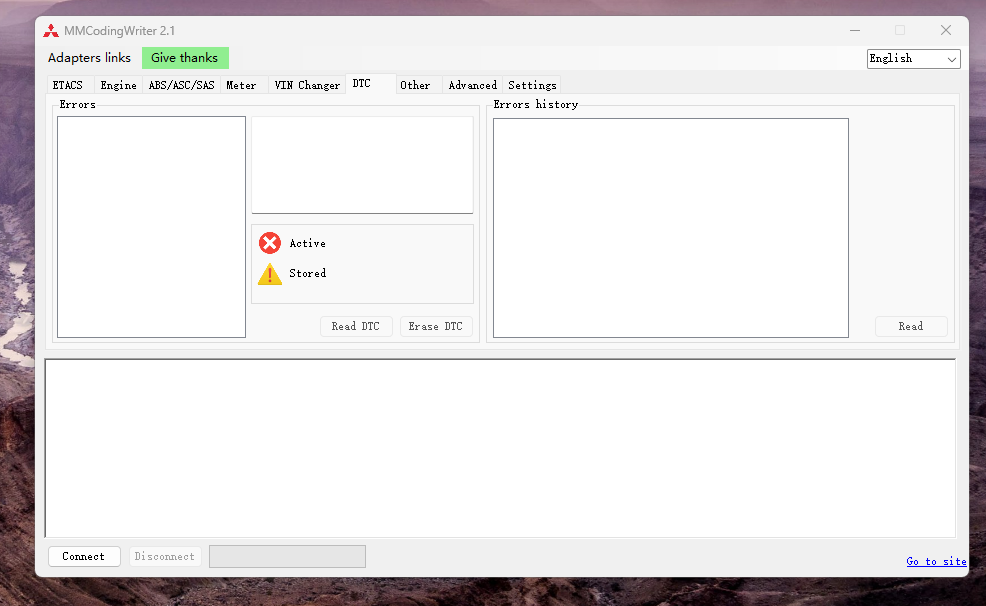The width and height of the screenshot is (986, 606).
Task: Follow the Go to site link
Action: point(936,561)
